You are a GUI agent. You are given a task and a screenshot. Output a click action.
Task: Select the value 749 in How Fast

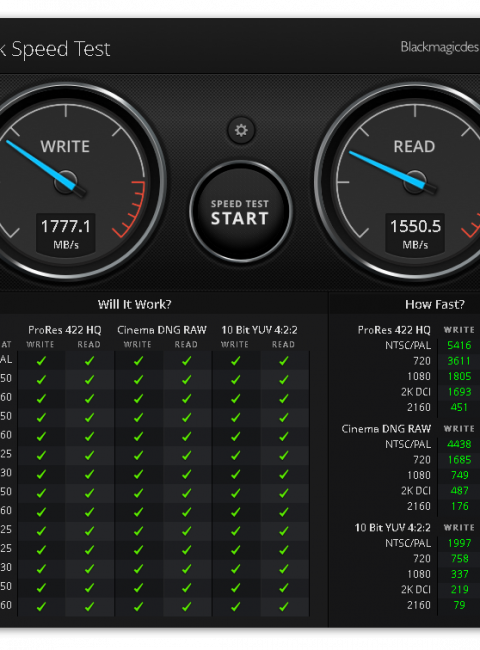click(x=460, y=475)
